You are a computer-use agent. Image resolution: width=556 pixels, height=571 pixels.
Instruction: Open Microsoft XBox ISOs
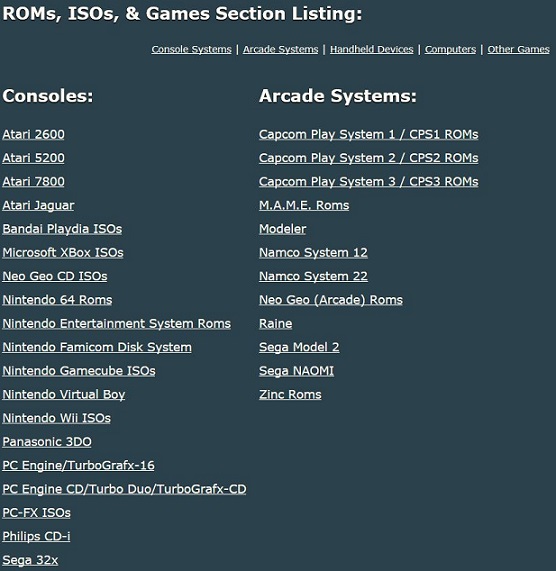[x=63, y=252]
